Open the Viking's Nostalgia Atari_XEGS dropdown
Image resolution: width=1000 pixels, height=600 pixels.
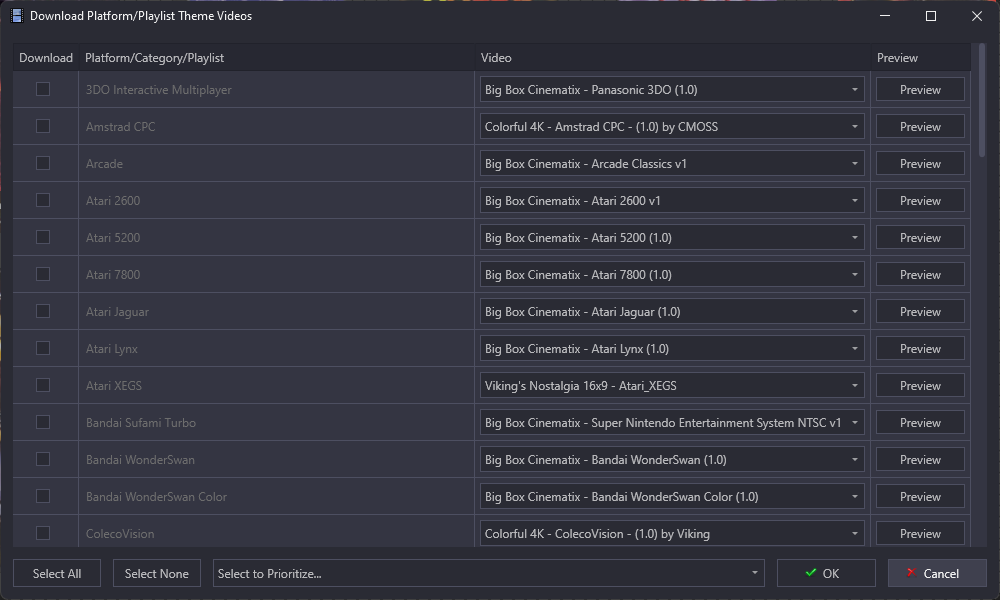tap(672, 385)
